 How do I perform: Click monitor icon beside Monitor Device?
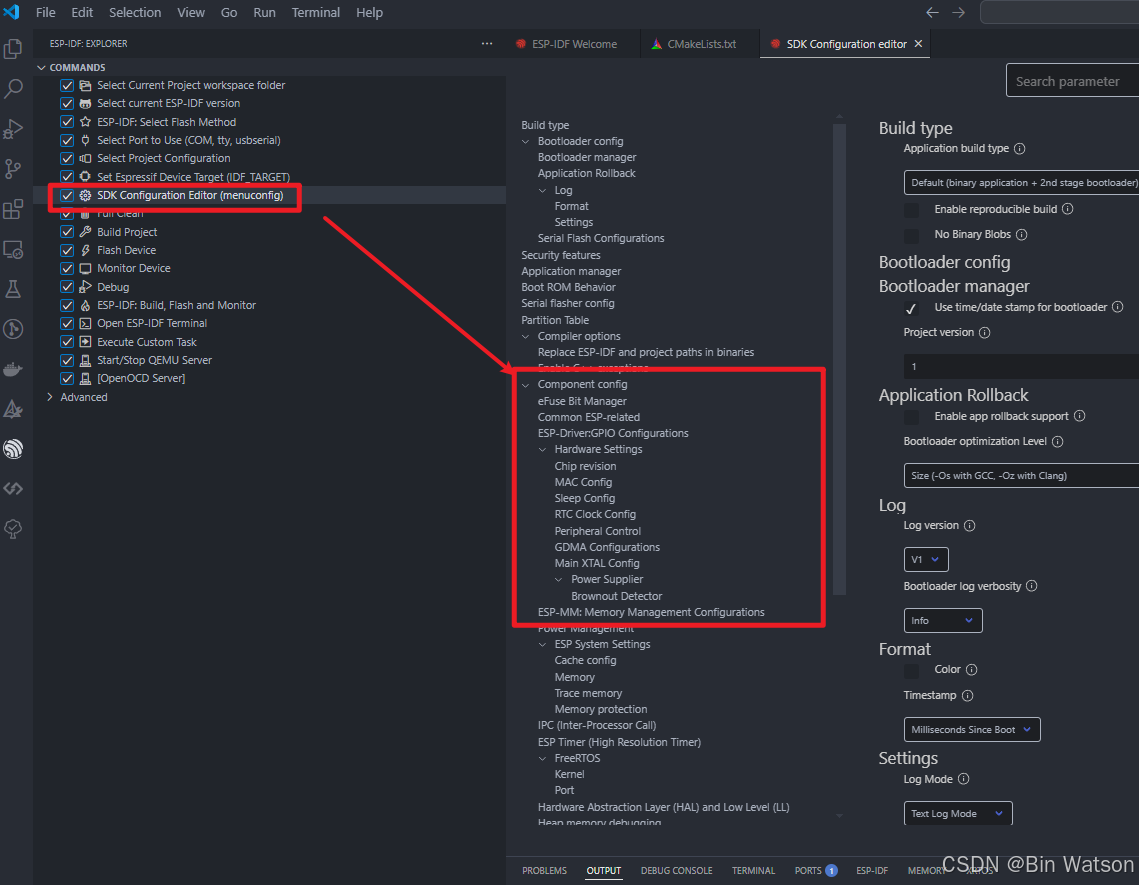(85, 268)
